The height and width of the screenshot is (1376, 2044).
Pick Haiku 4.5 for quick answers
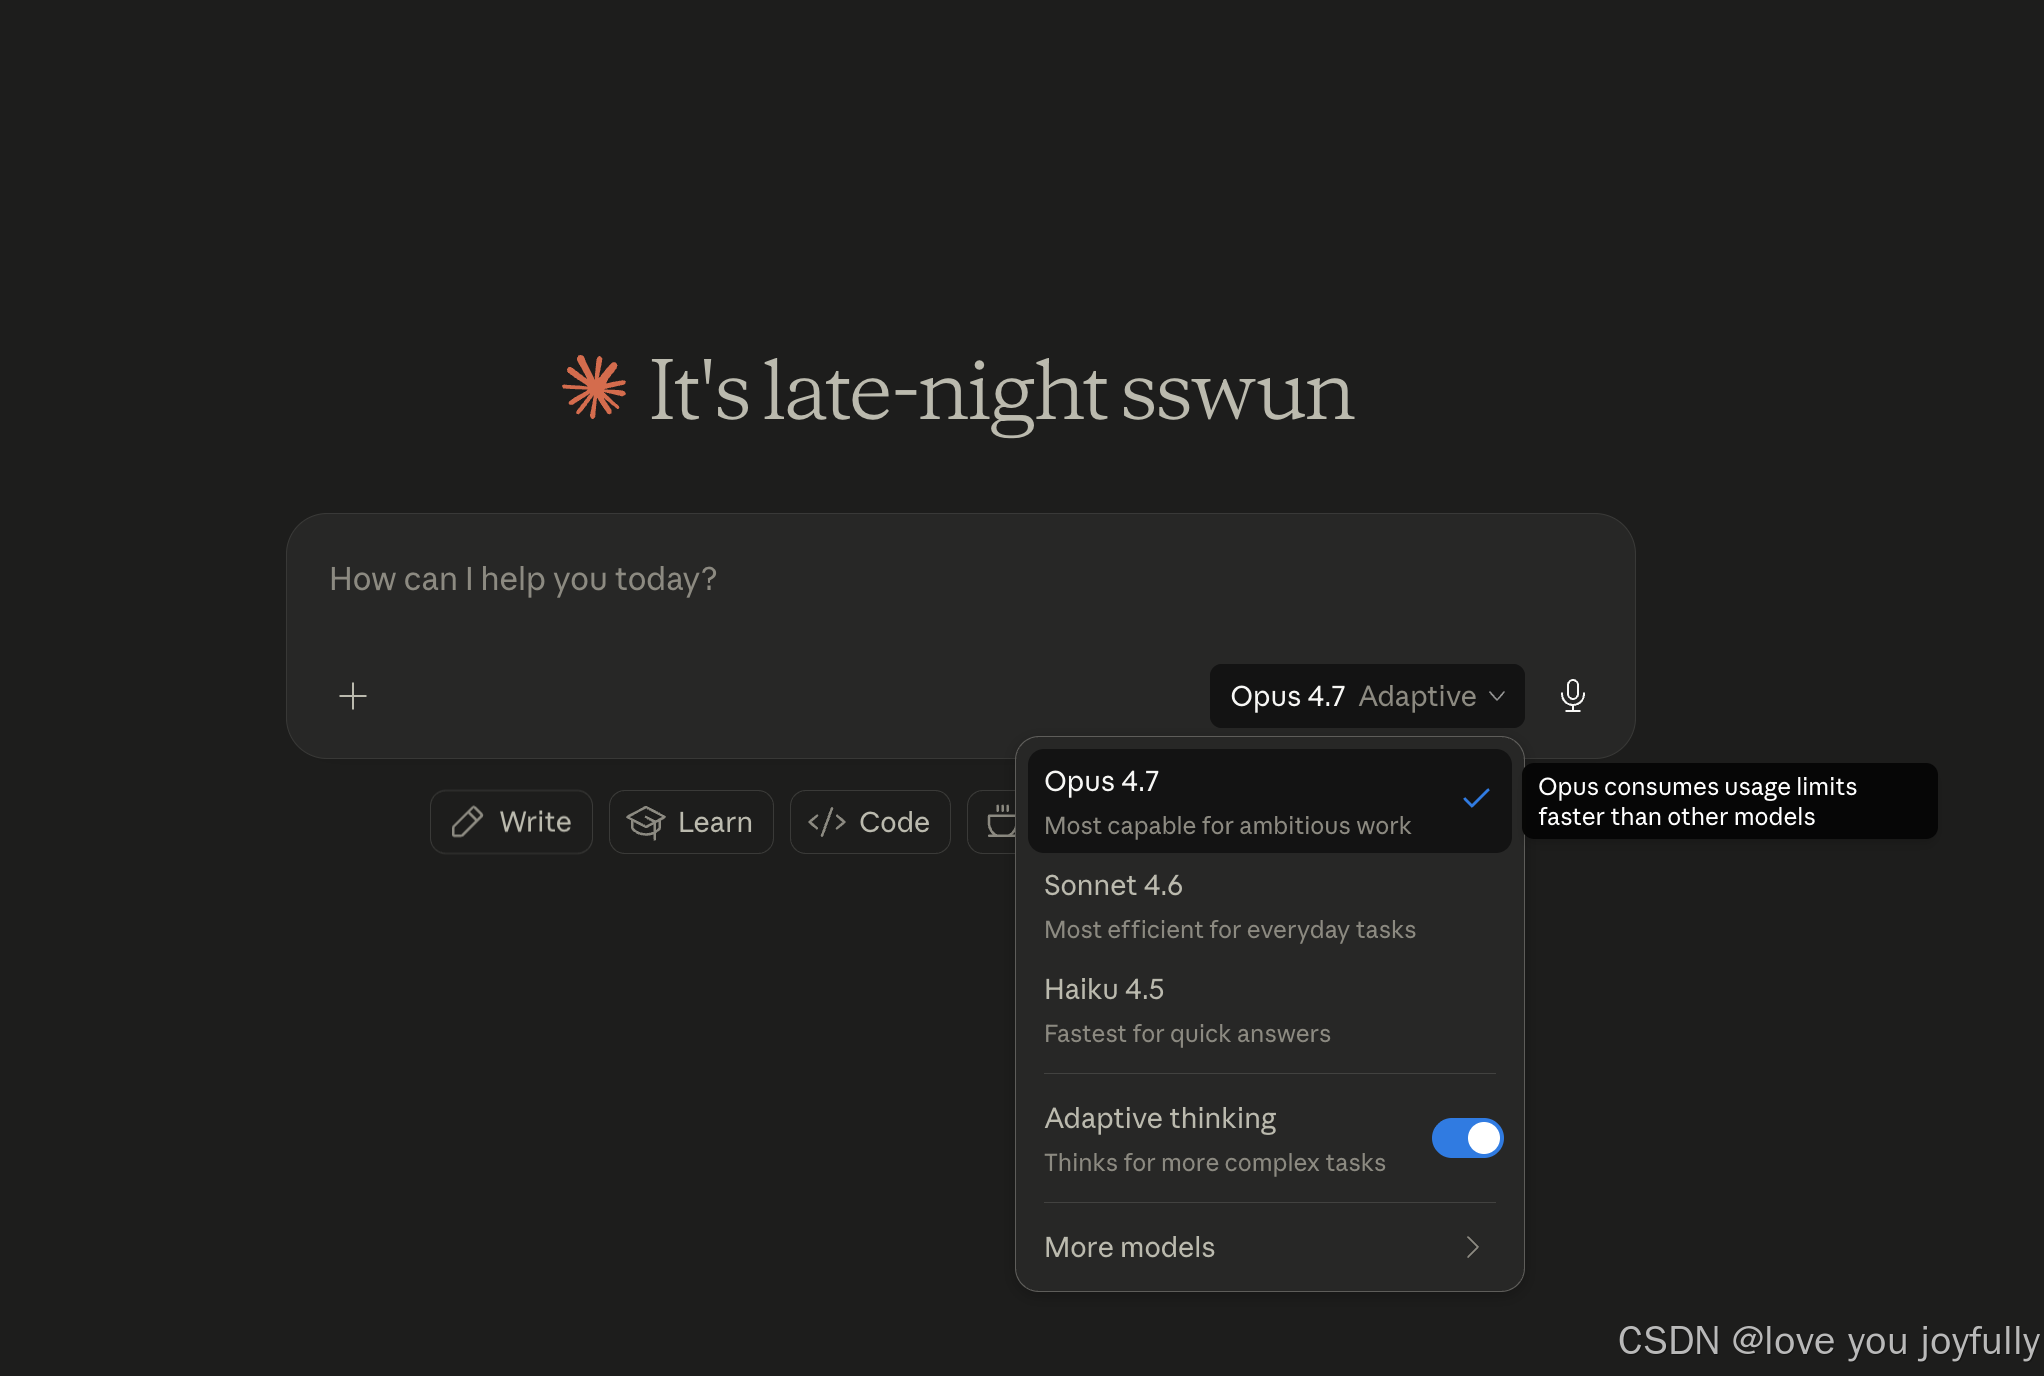pyautogui.click(x=1269, y=1010)
